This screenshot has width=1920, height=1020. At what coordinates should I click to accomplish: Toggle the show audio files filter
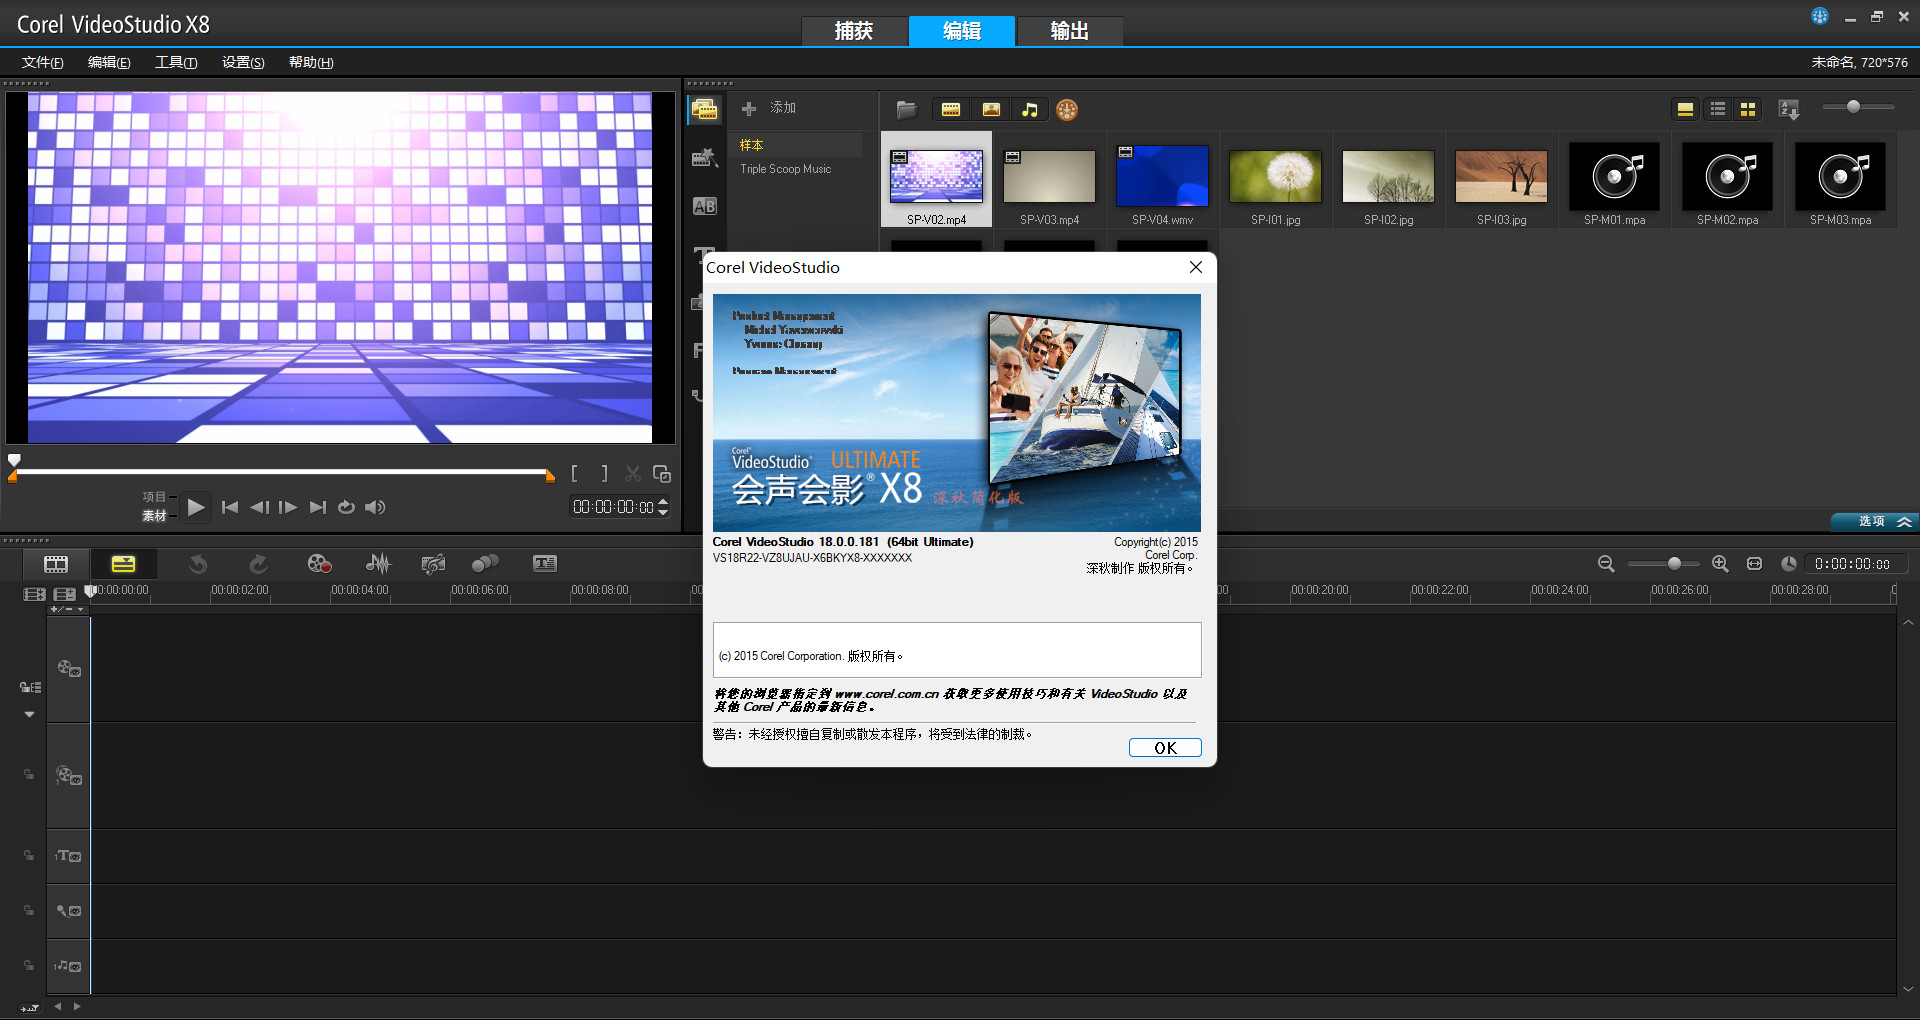tap(1030, 109)
